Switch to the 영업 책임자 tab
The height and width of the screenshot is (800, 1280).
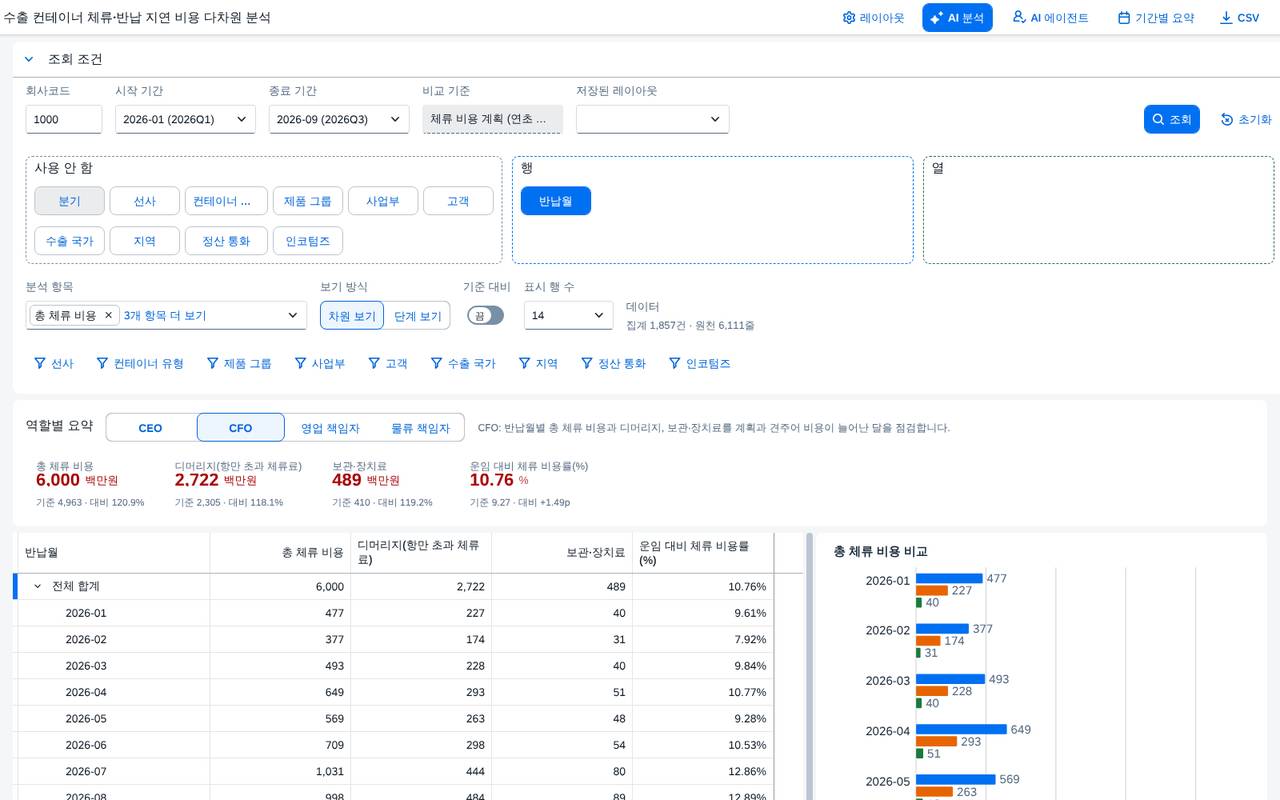pyautogui.click(x=330, y=428)
